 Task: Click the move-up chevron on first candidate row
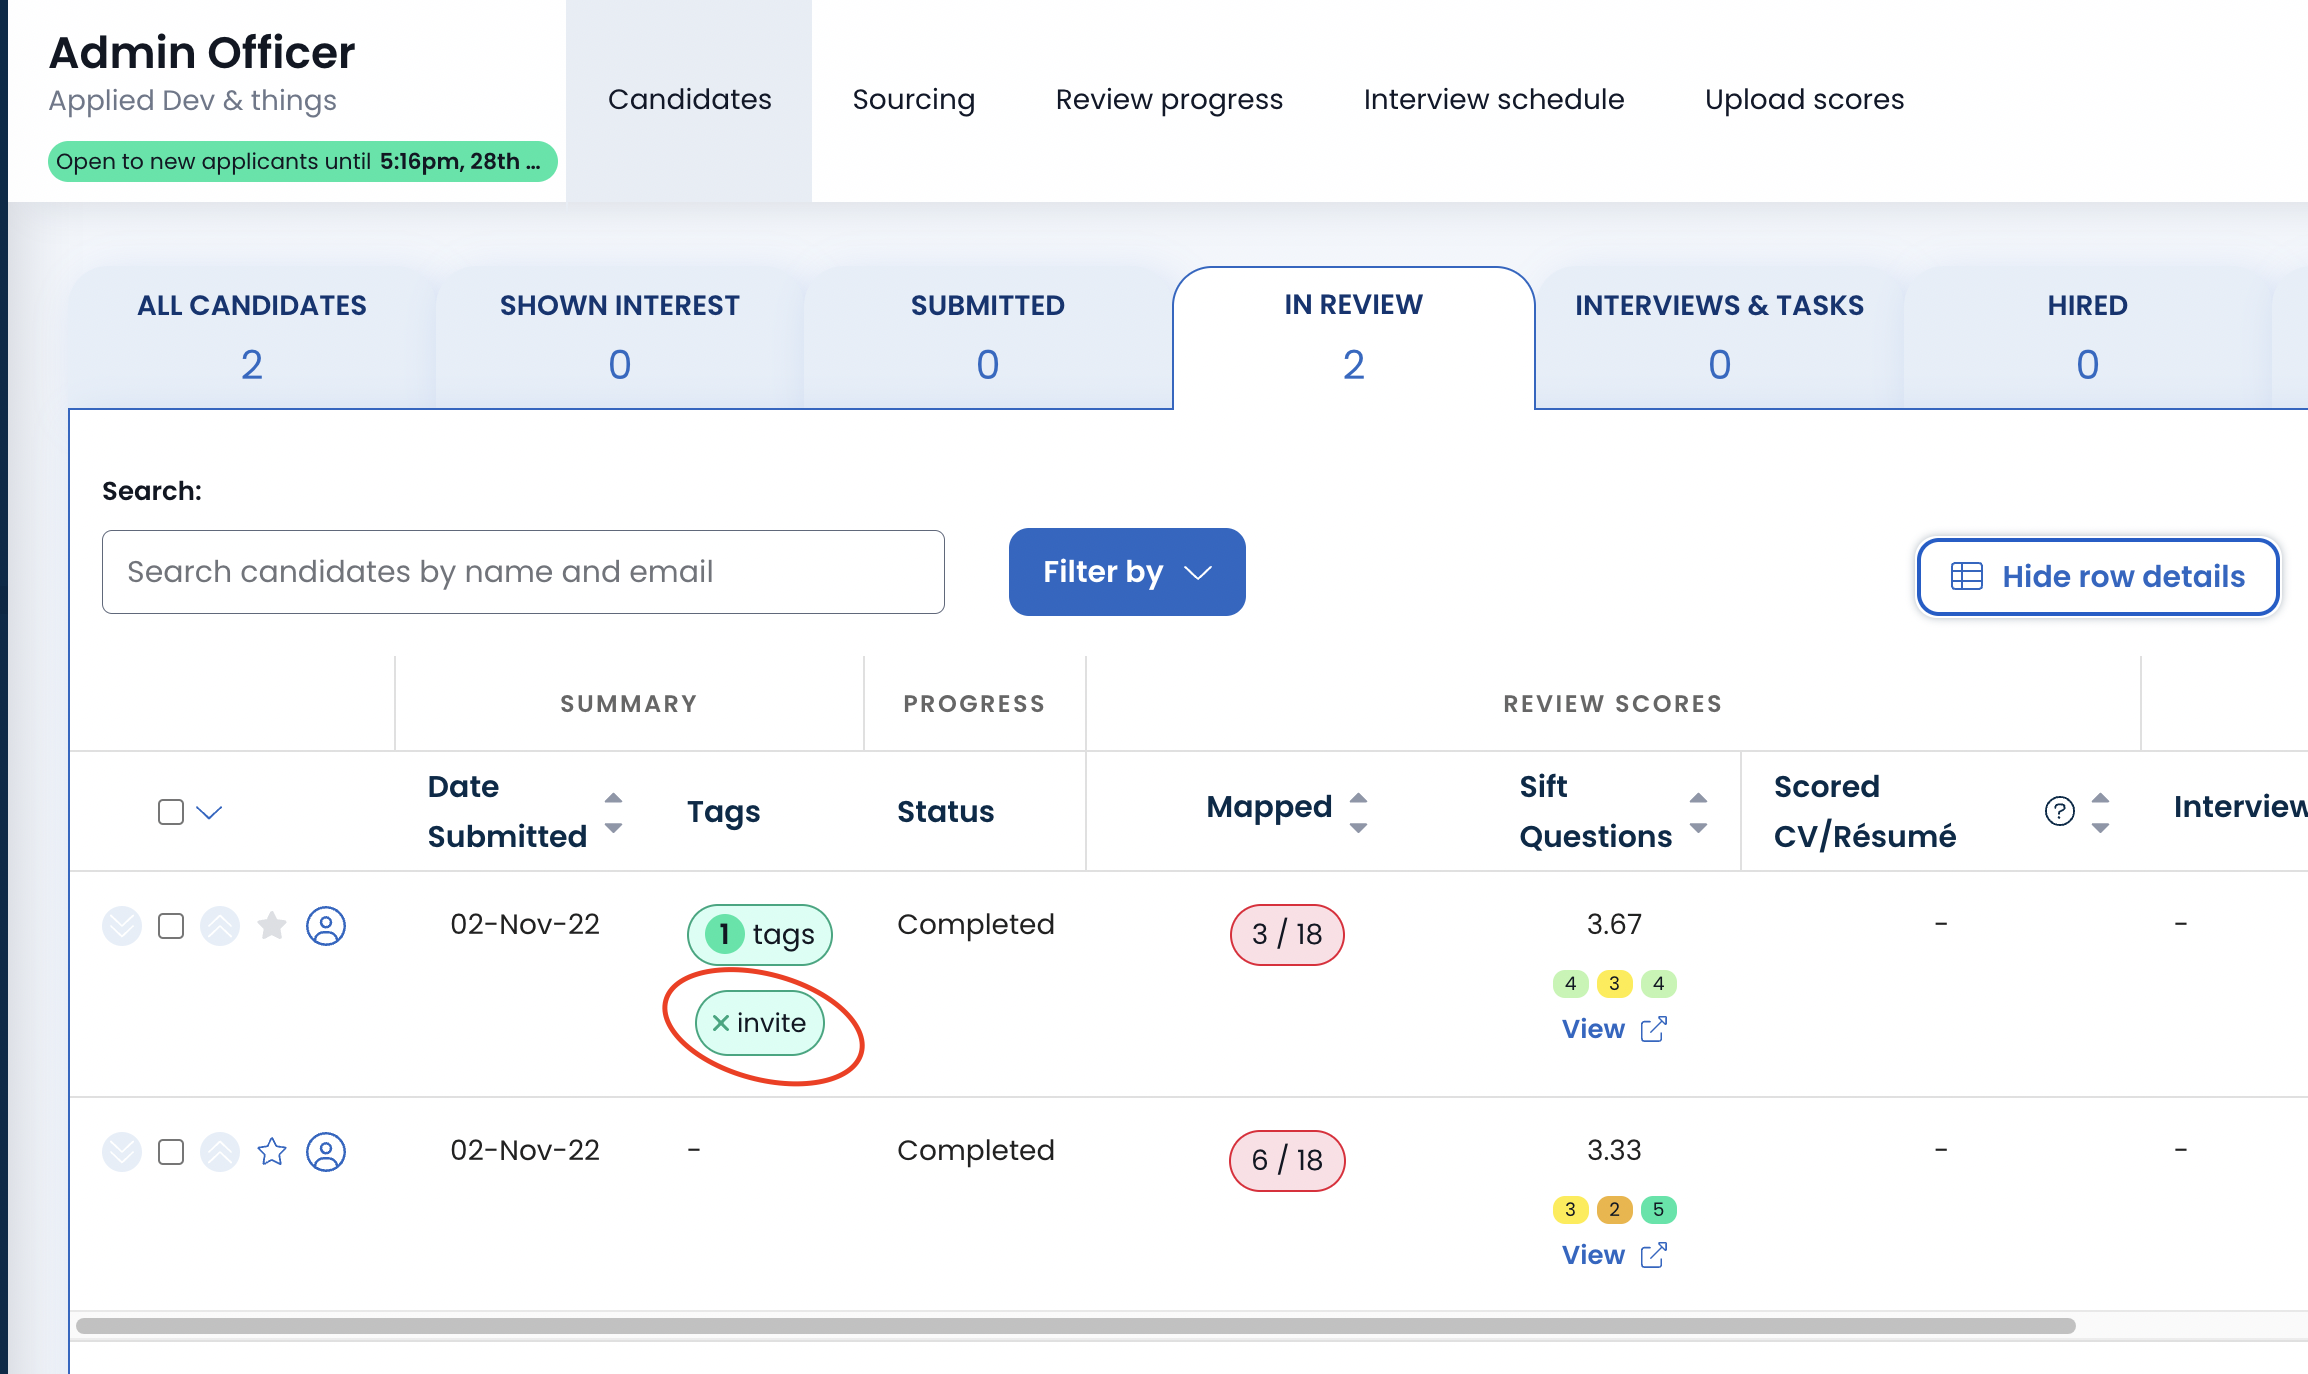(220, 926)
